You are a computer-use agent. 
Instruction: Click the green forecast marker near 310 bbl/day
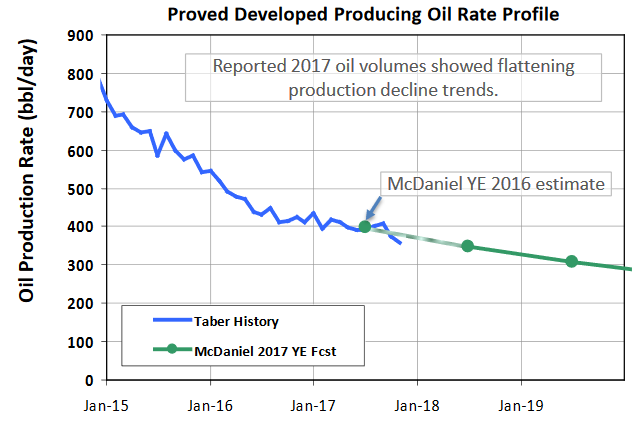tap(571, 262)
